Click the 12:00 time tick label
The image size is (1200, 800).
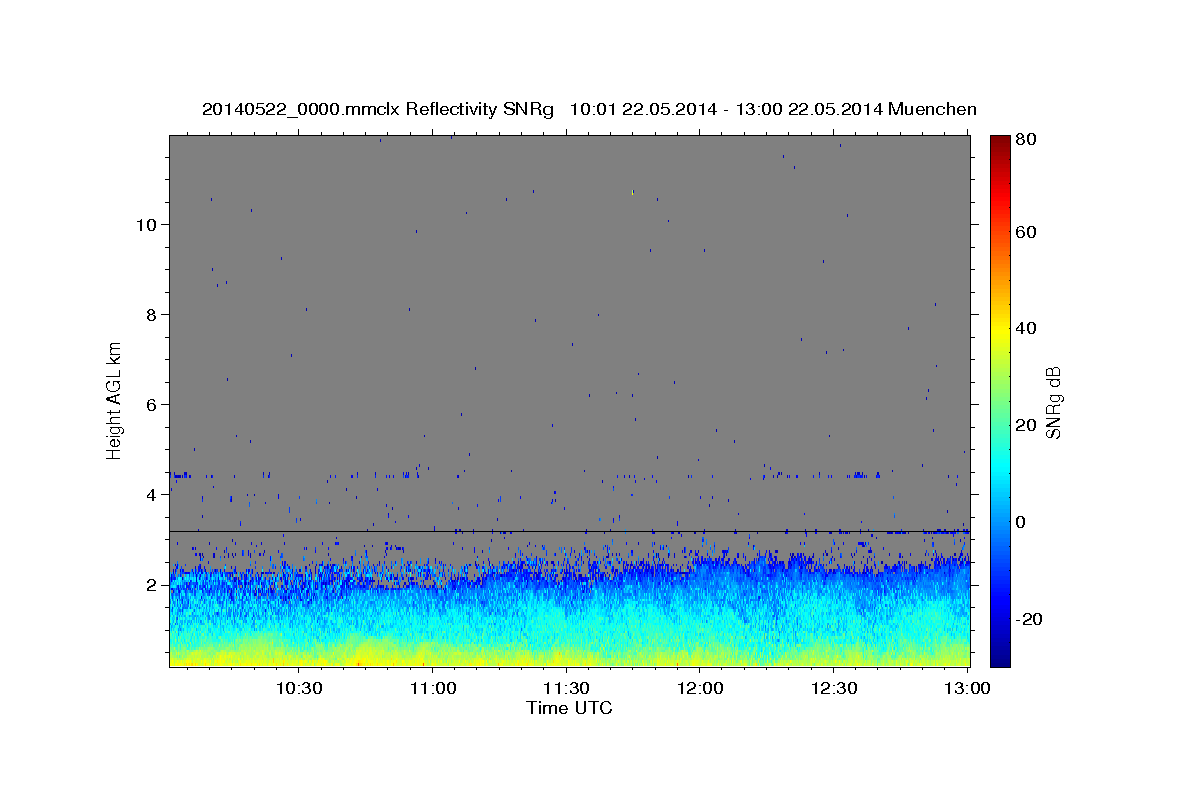click(x=700, y=688)
